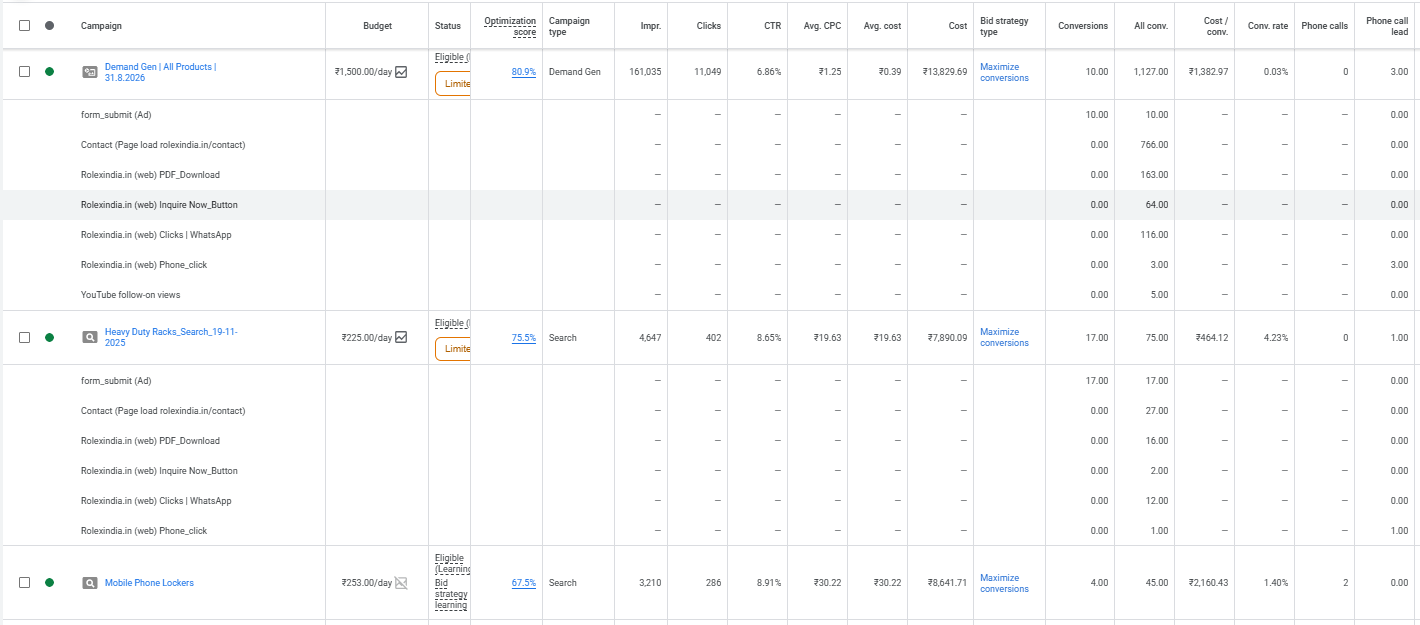Click the ₹30.22 Avg. CPC cell
This screenshot has width=1420, height=625.
tap(828, 583)
